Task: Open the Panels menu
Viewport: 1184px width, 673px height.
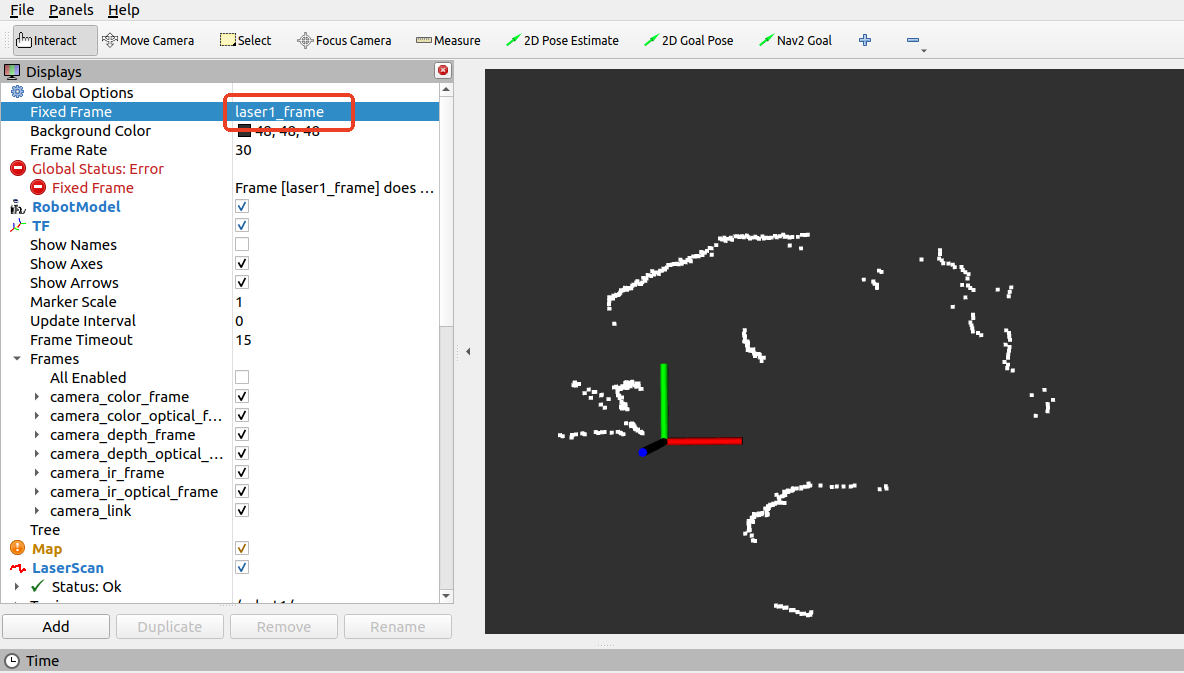Action: point(71,10)
